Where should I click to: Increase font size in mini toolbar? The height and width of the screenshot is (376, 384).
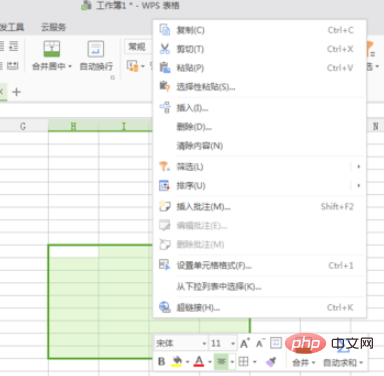(x=245, y=343)
